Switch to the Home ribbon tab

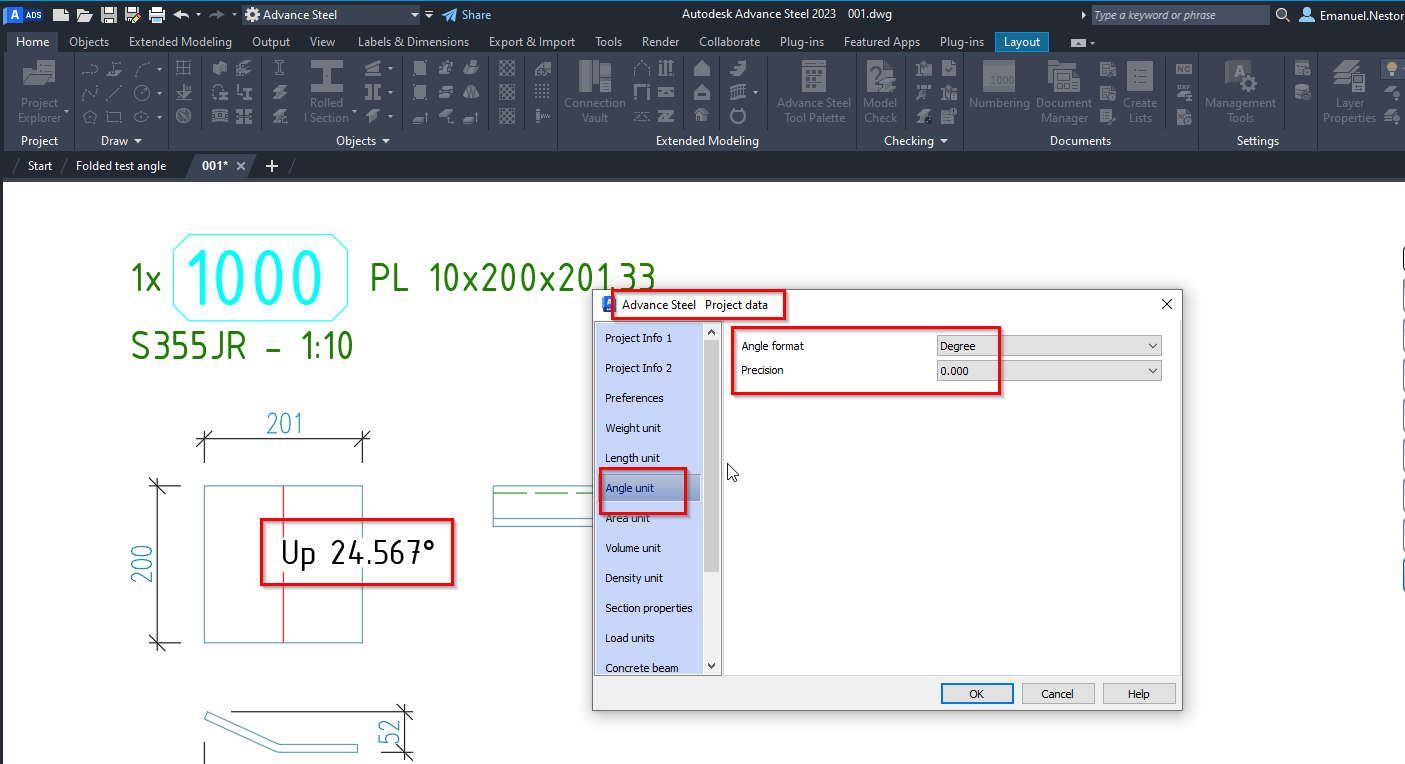tap(33, 42)
